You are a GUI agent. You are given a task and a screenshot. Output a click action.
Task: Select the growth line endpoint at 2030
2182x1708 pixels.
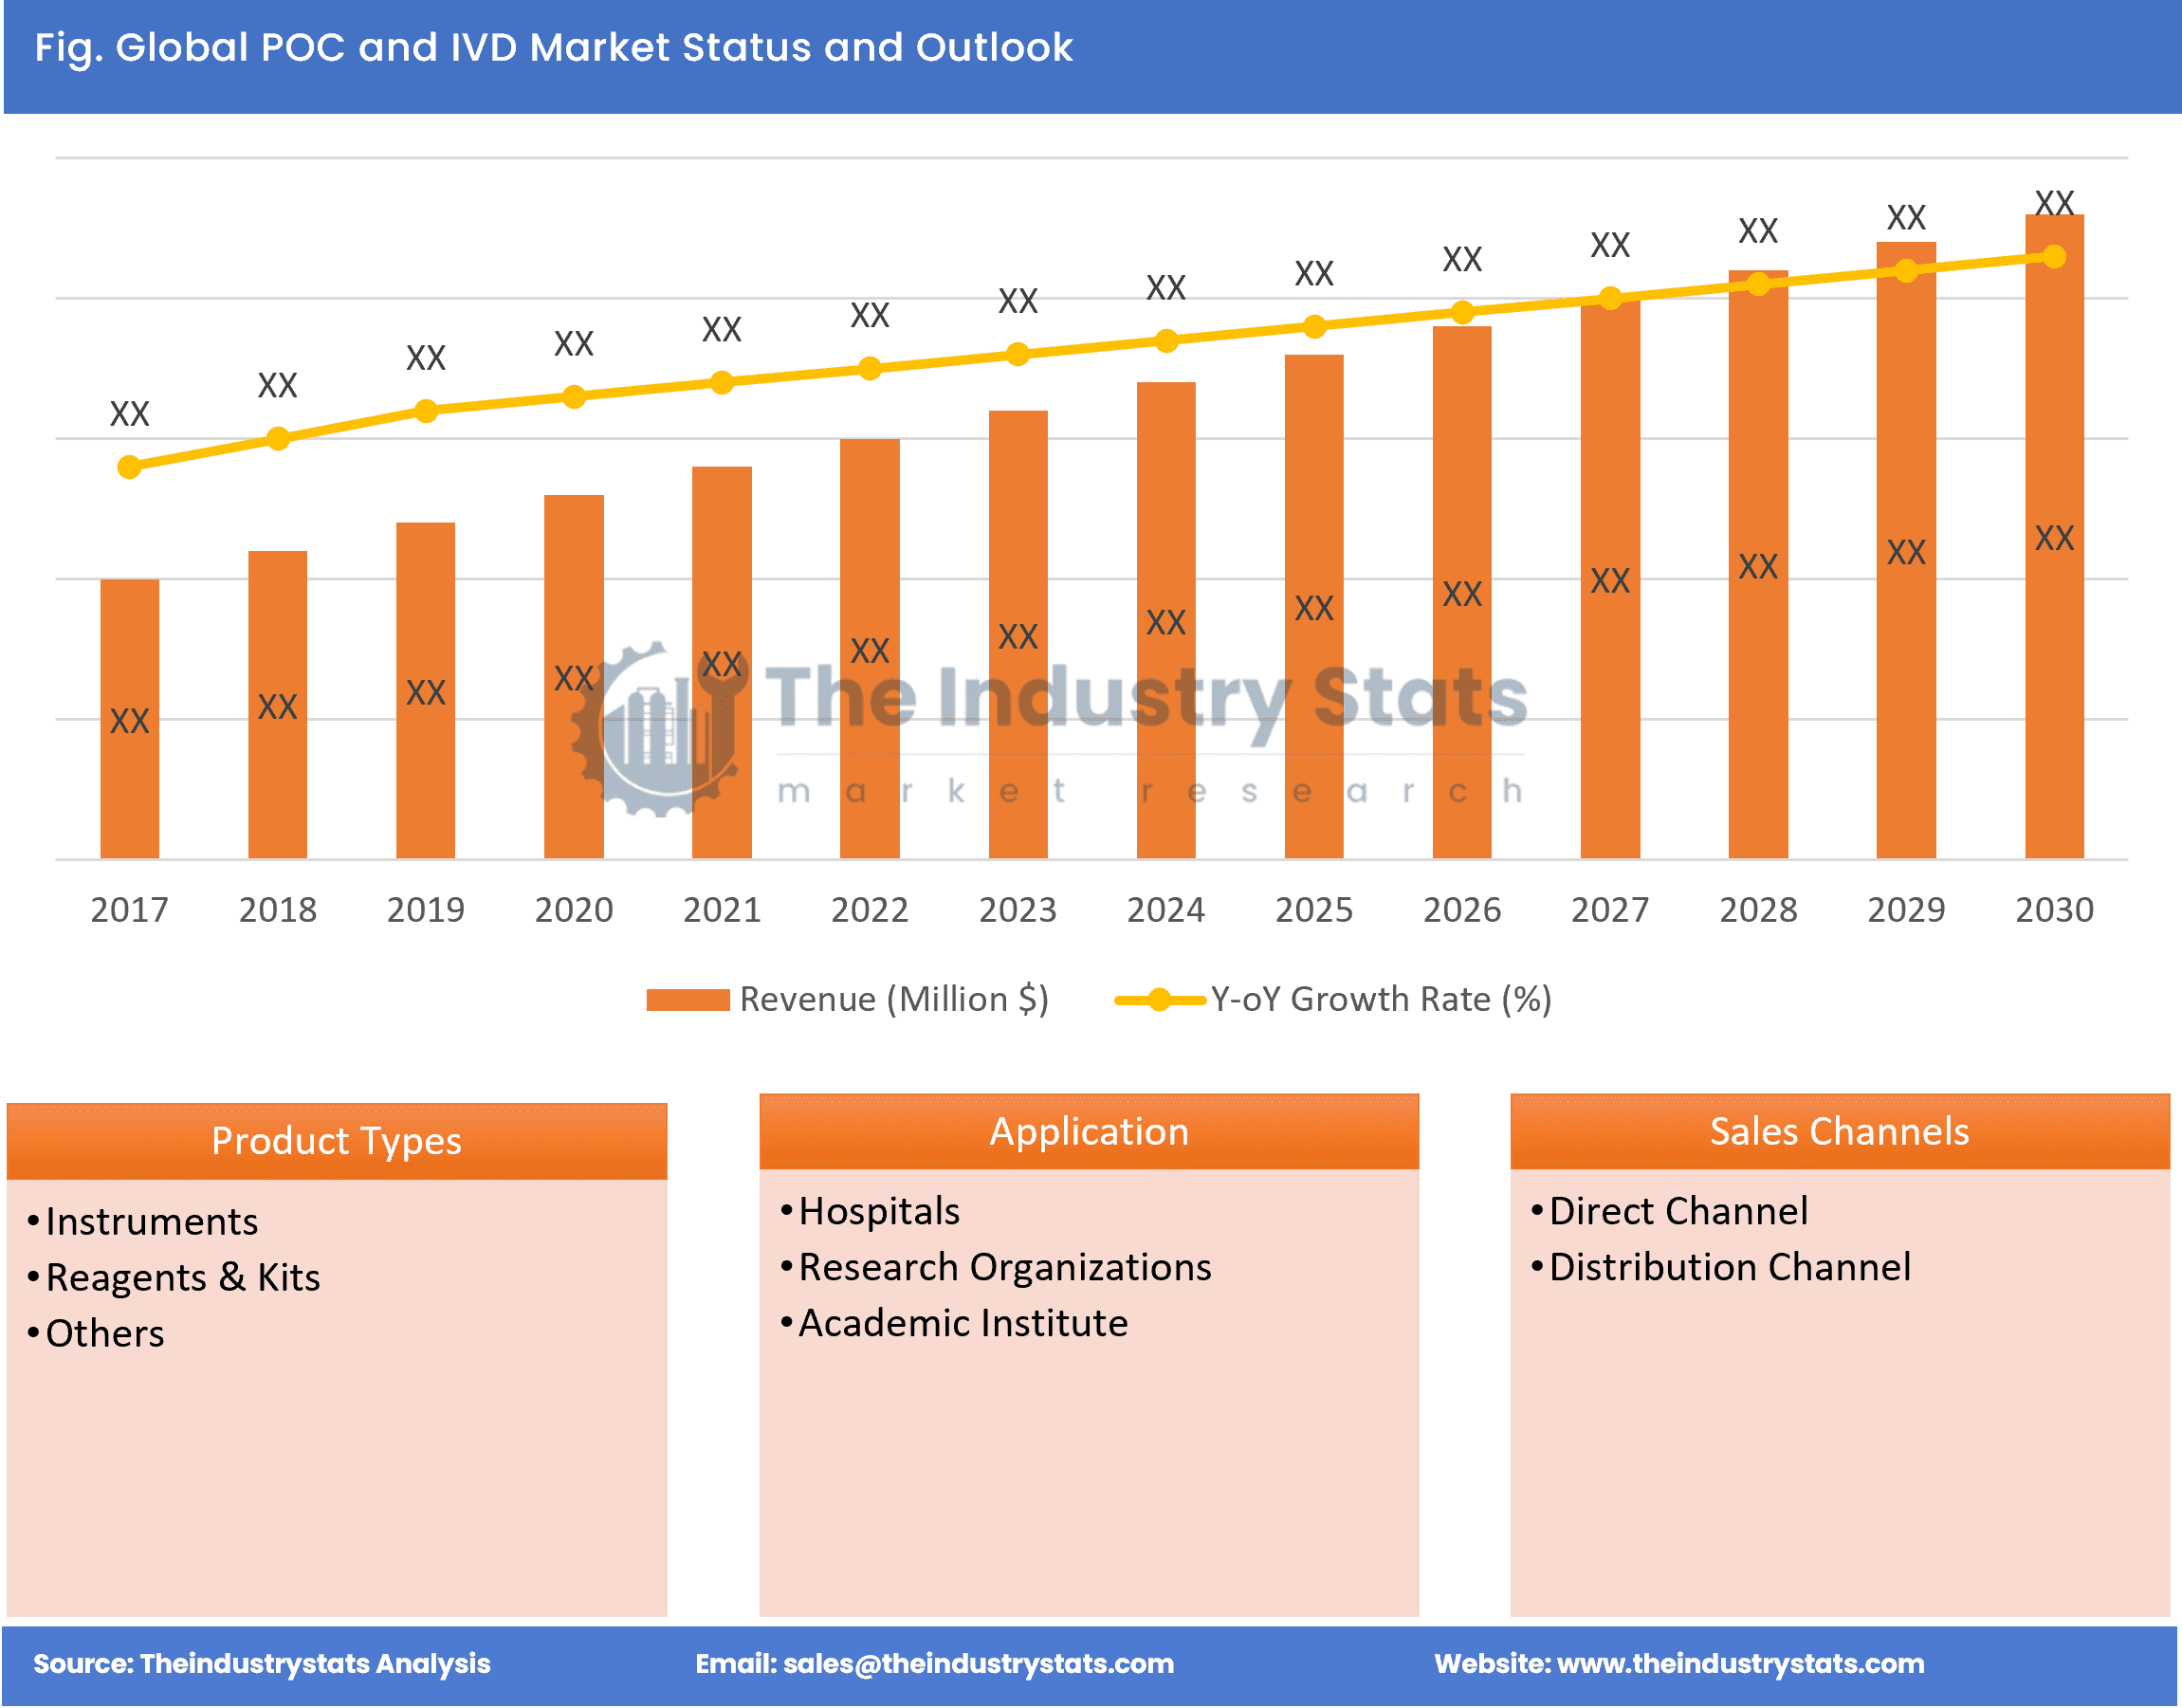[x=2055, y=258]
